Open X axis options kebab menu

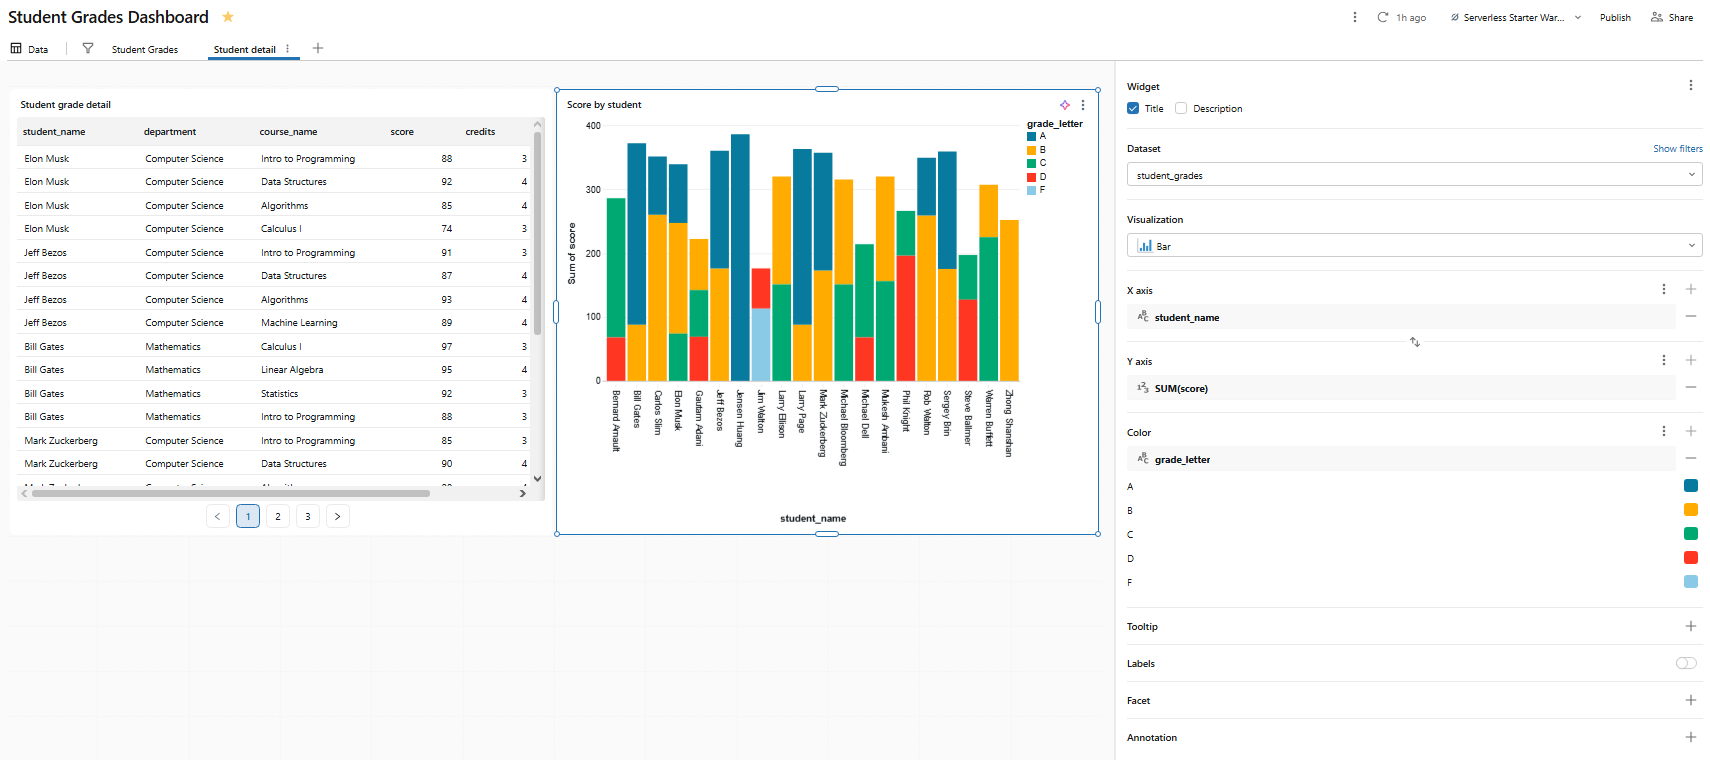pyautogui.click(x=1664, y=289)
